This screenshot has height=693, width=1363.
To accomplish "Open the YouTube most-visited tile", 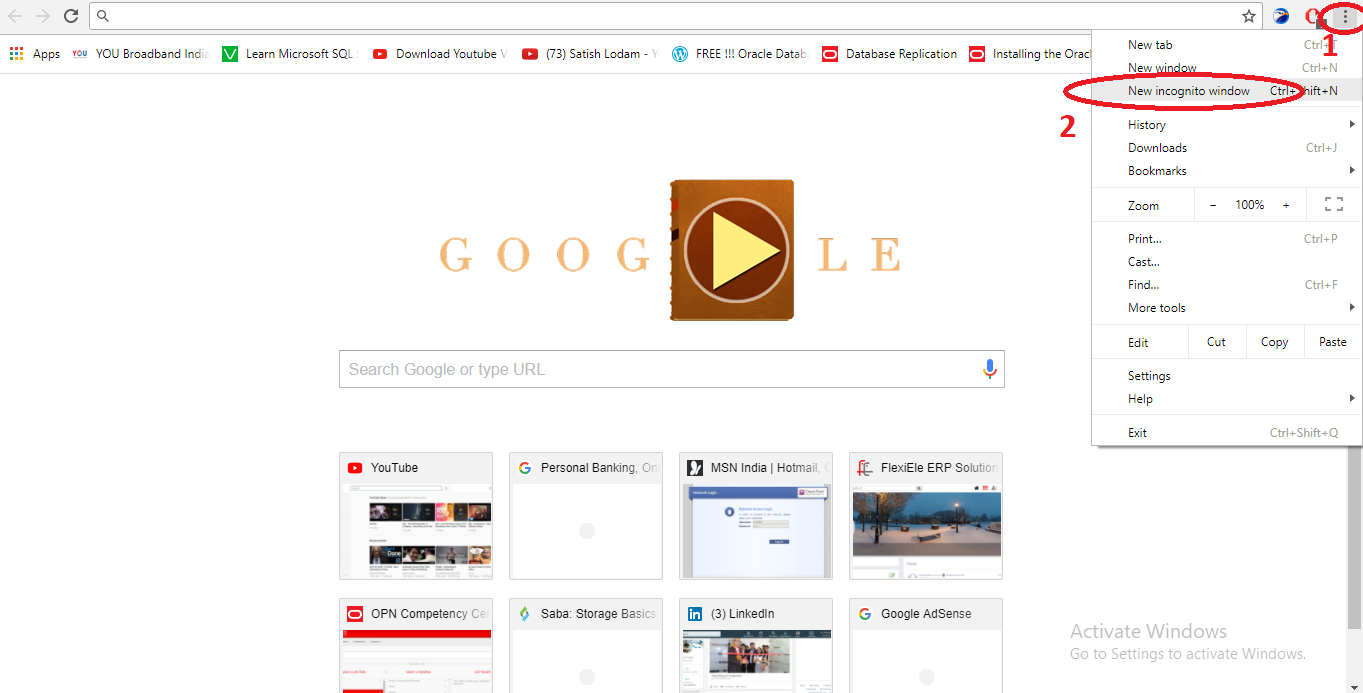I will (416, 516).
